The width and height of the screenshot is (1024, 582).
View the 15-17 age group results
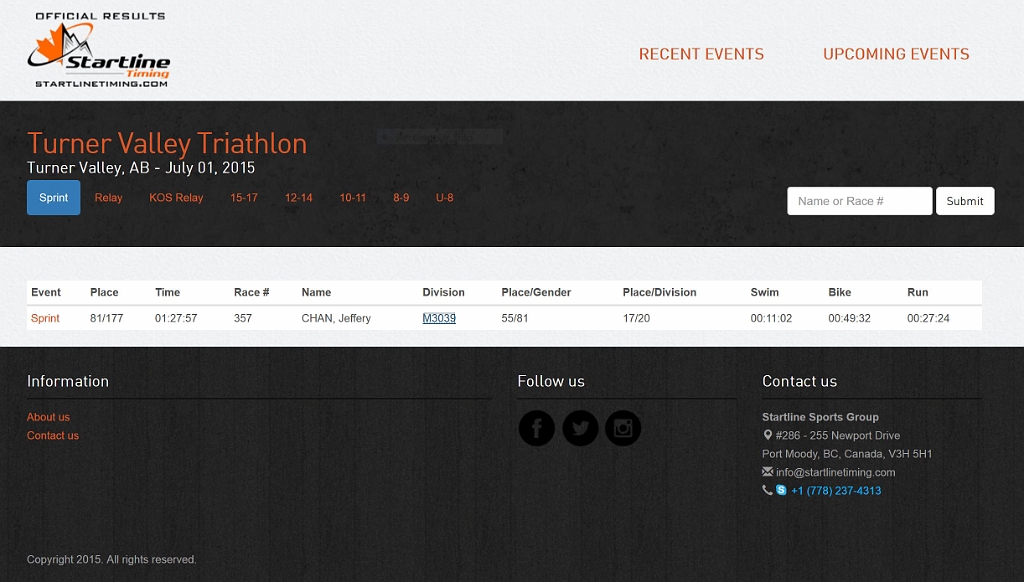tap(244, 198)
